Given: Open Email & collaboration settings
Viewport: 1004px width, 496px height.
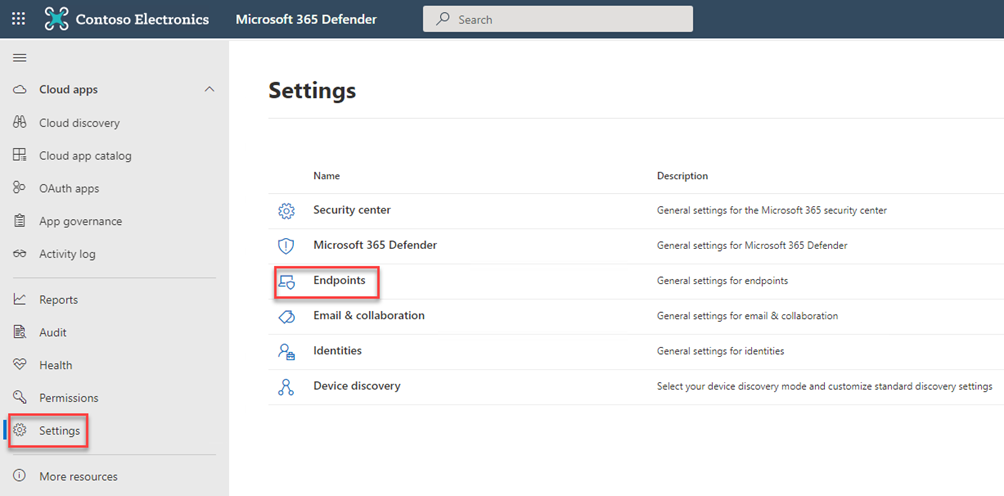Looking at the screenshot, I should coord(369,316).
